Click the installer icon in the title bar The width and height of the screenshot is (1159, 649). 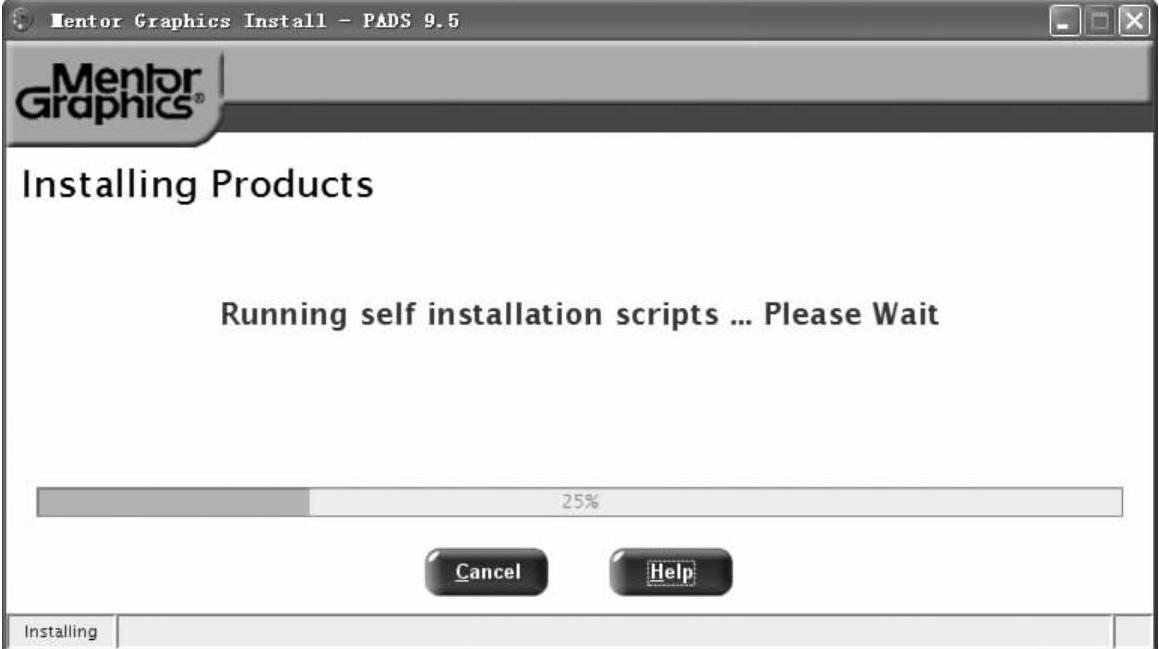tap(17, 21)
